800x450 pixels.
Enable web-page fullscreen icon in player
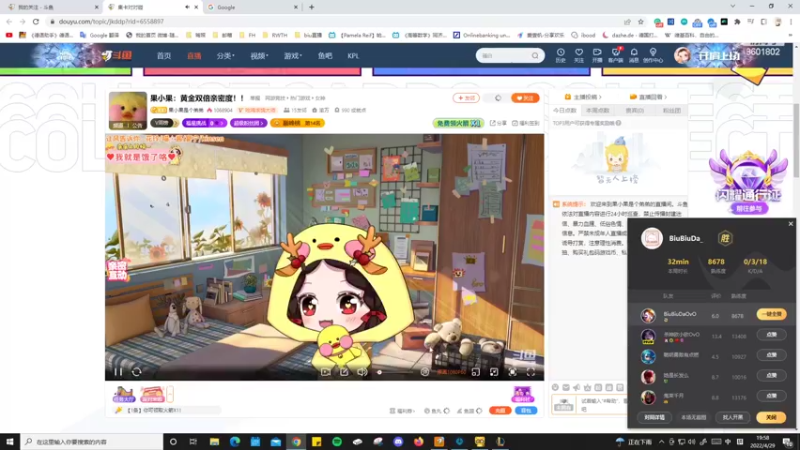512,372
